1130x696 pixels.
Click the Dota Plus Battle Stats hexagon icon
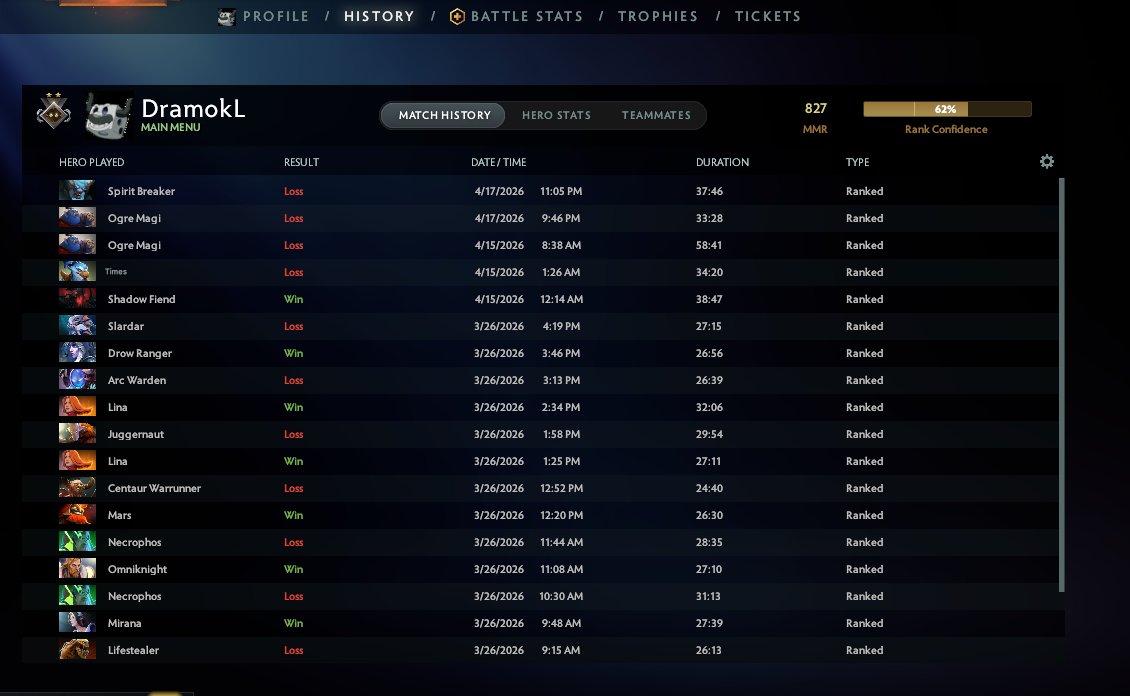coord(457,17)
